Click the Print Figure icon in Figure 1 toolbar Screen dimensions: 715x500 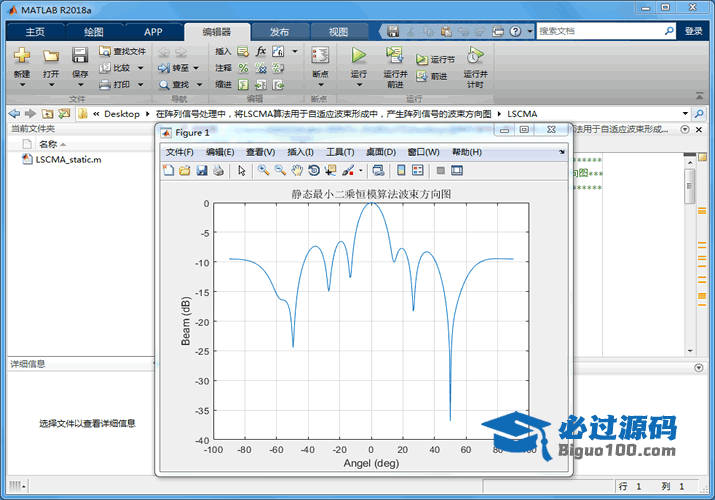(x=218, y=170)
